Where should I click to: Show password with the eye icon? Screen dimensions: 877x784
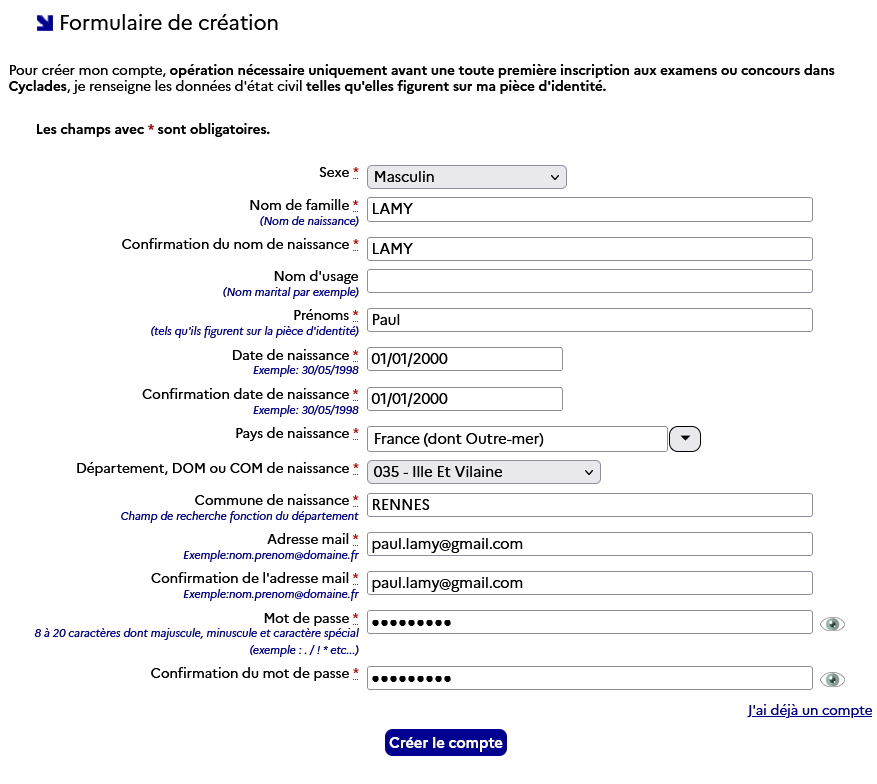pos(832,624)
